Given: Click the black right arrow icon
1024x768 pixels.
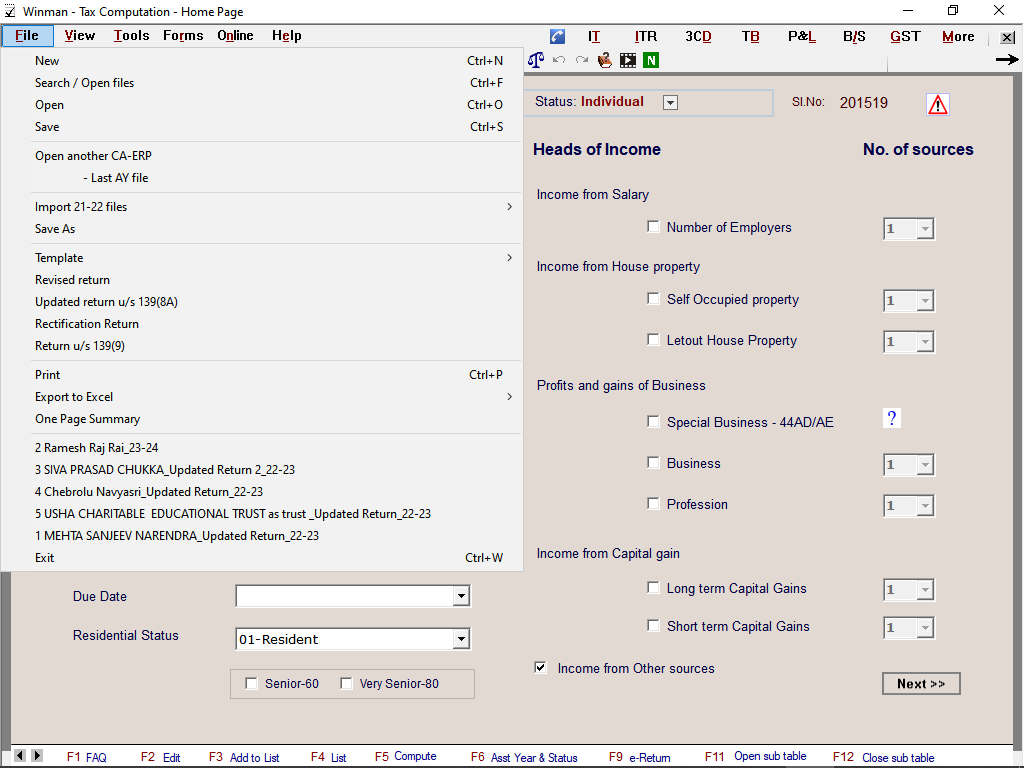Looking at the screenshot, I should [x=1006, y=60].
